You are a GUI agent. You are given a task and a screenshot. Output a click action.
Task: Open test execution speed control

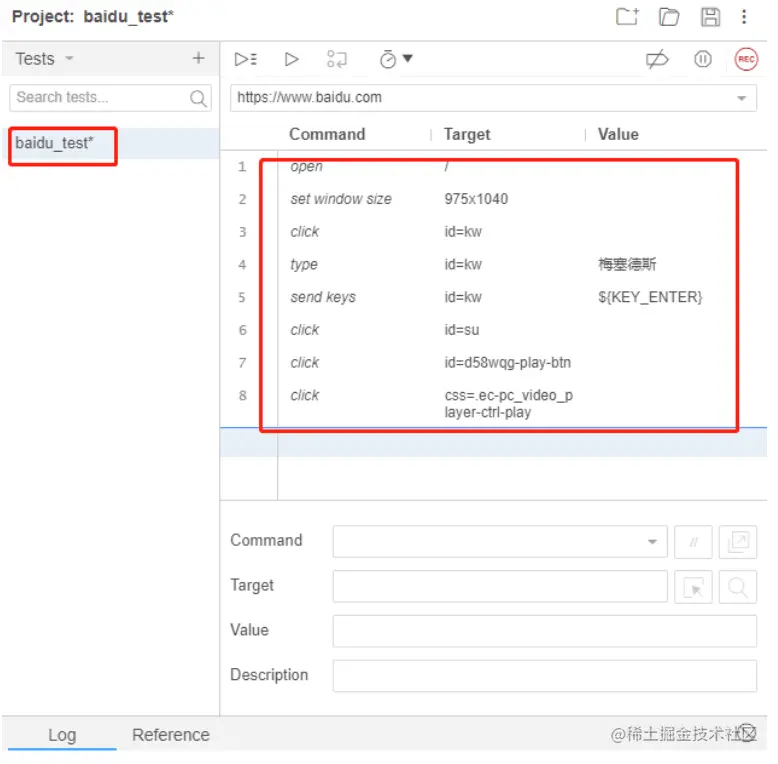tap(395, 59)
